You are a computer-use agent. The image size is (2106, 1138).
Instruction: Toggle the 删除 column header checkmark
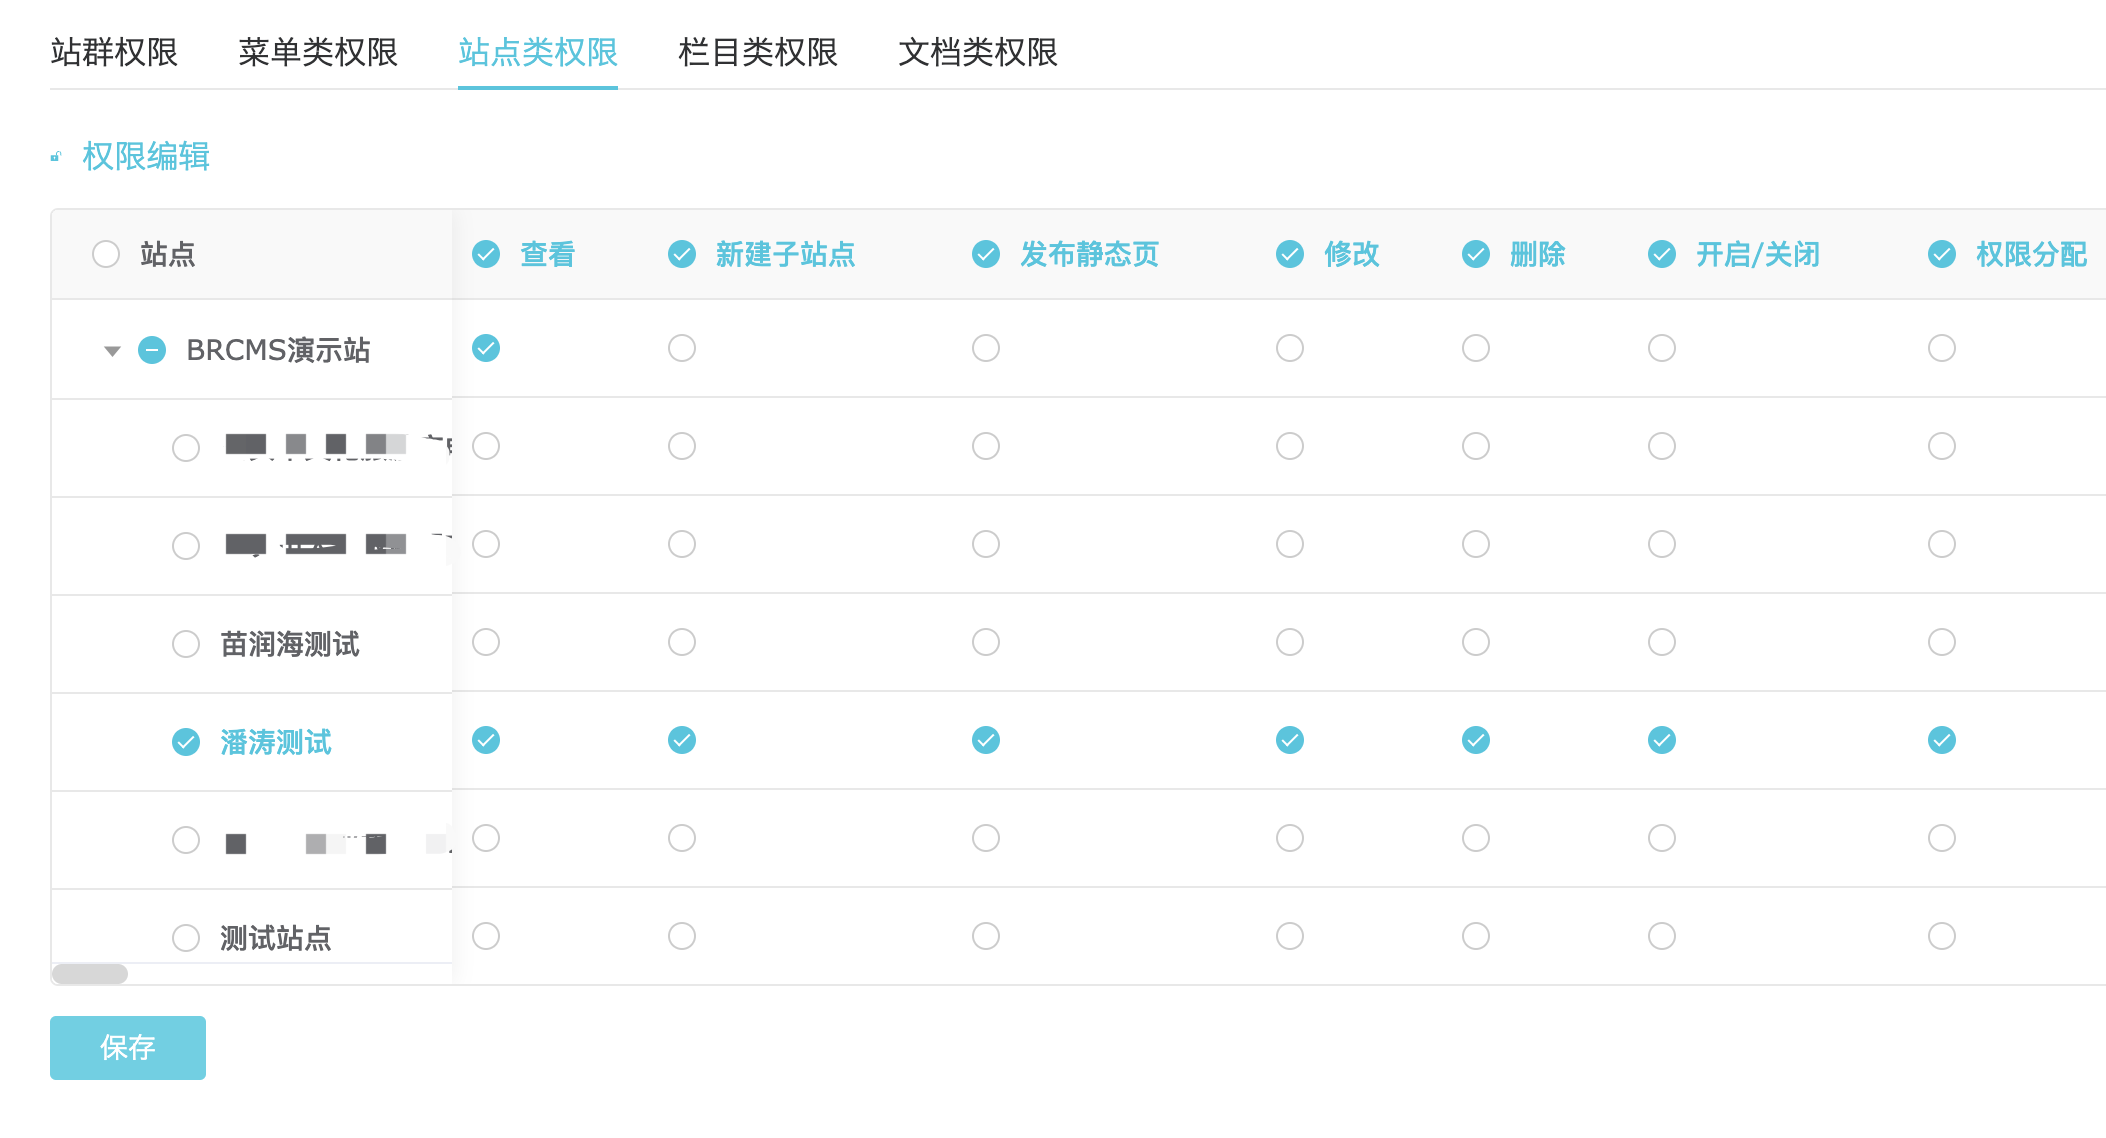[1476, 254]
